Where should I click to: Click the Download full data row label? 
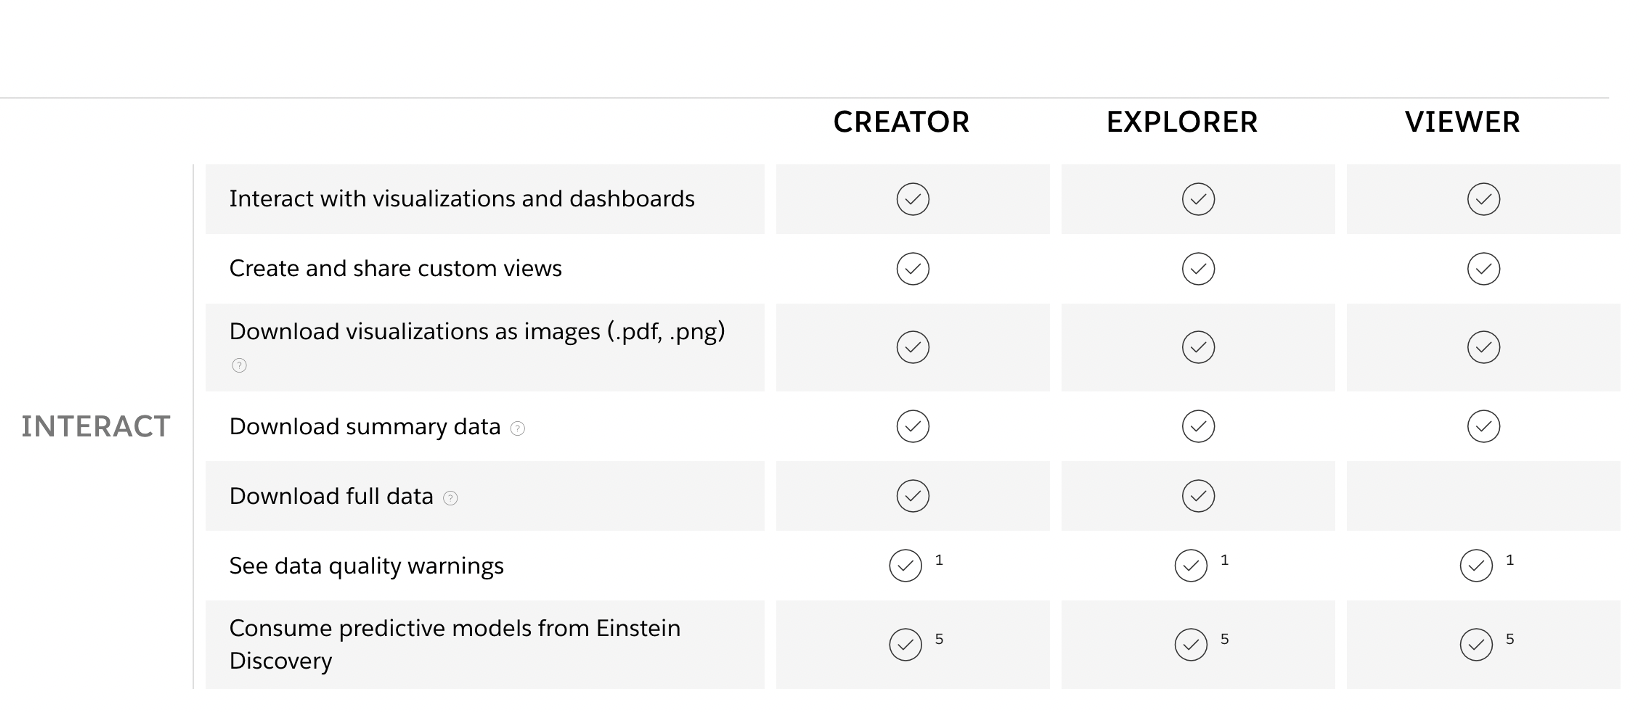331,496
